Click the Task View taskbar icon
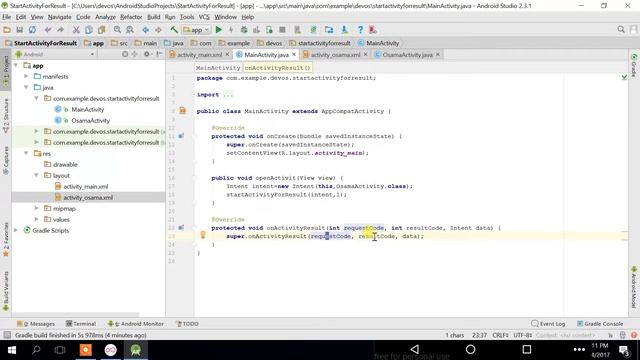The image size is (640, 360). point(60,350)
